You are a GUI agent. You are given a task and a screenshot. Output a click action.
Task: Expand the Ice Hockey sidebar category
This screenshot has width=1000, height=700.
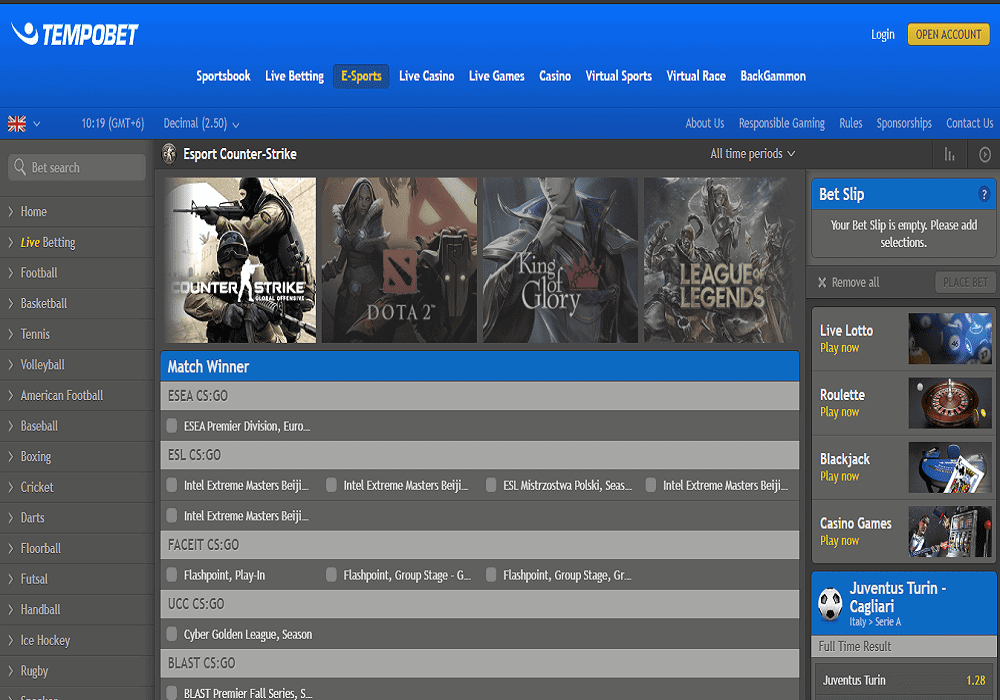pos(77,640)
